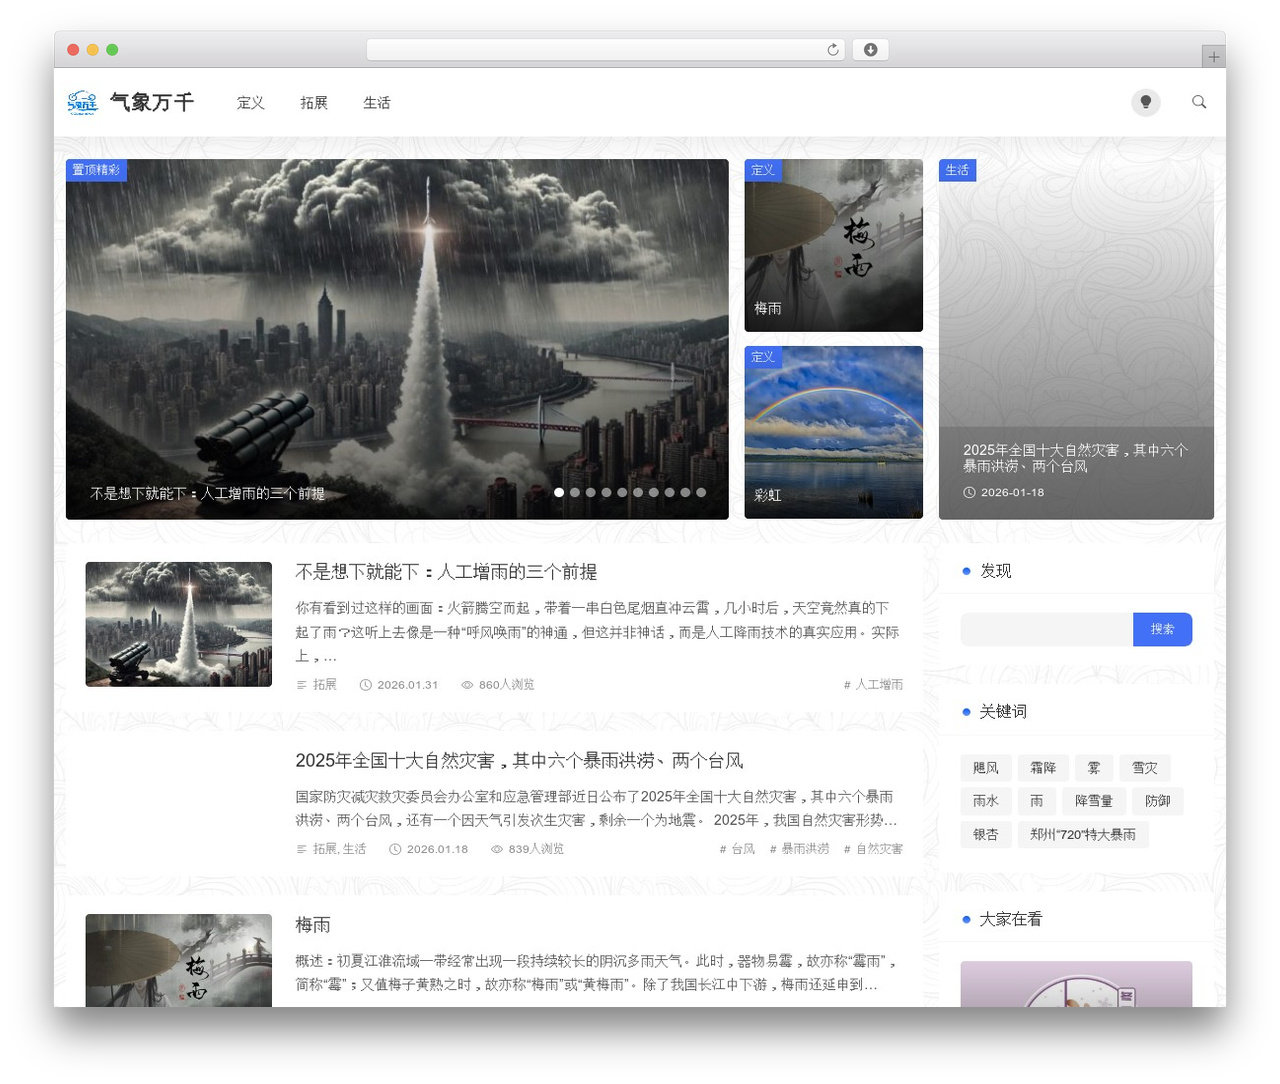This screenshot has height=1084, width=1280.
Task: Click the search input field in 发现
Action: pos(1047,629)
